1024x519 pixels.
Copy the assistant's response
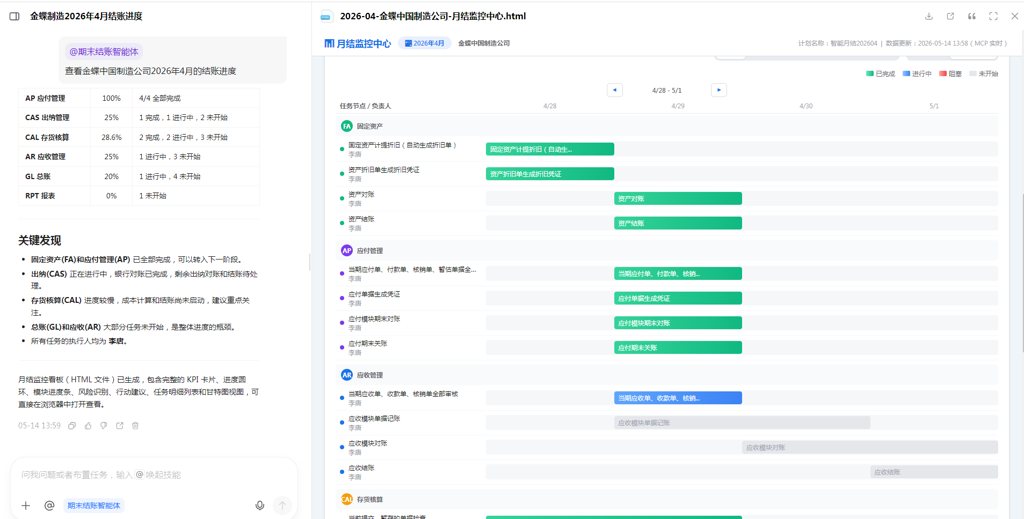(x=72, y=426)
